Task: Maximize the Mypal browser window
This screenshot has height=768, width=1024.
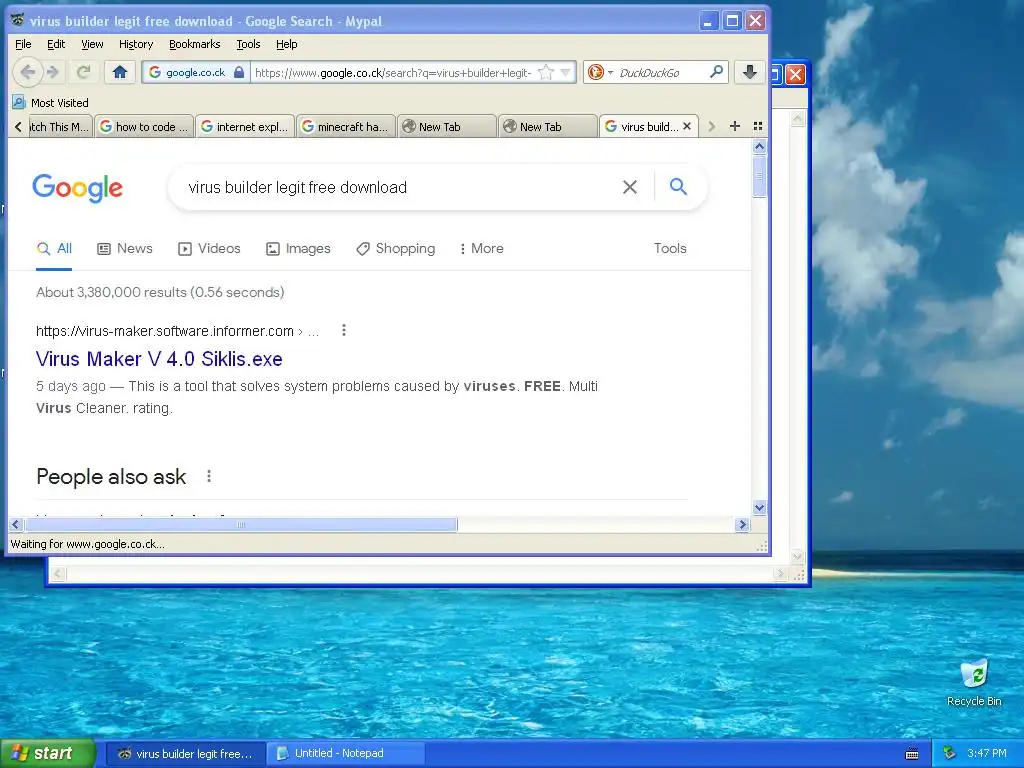Action: (x=732, y=21)
